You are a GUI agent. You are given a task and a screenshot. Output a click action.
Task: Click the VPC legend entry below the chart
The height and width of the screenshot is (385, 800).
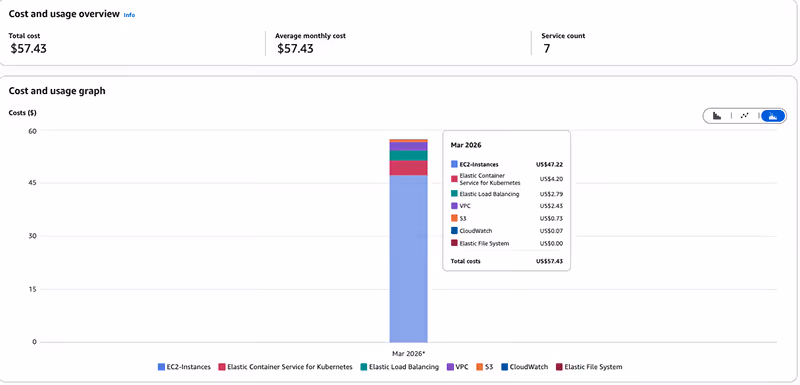click(x=458, y=367)
